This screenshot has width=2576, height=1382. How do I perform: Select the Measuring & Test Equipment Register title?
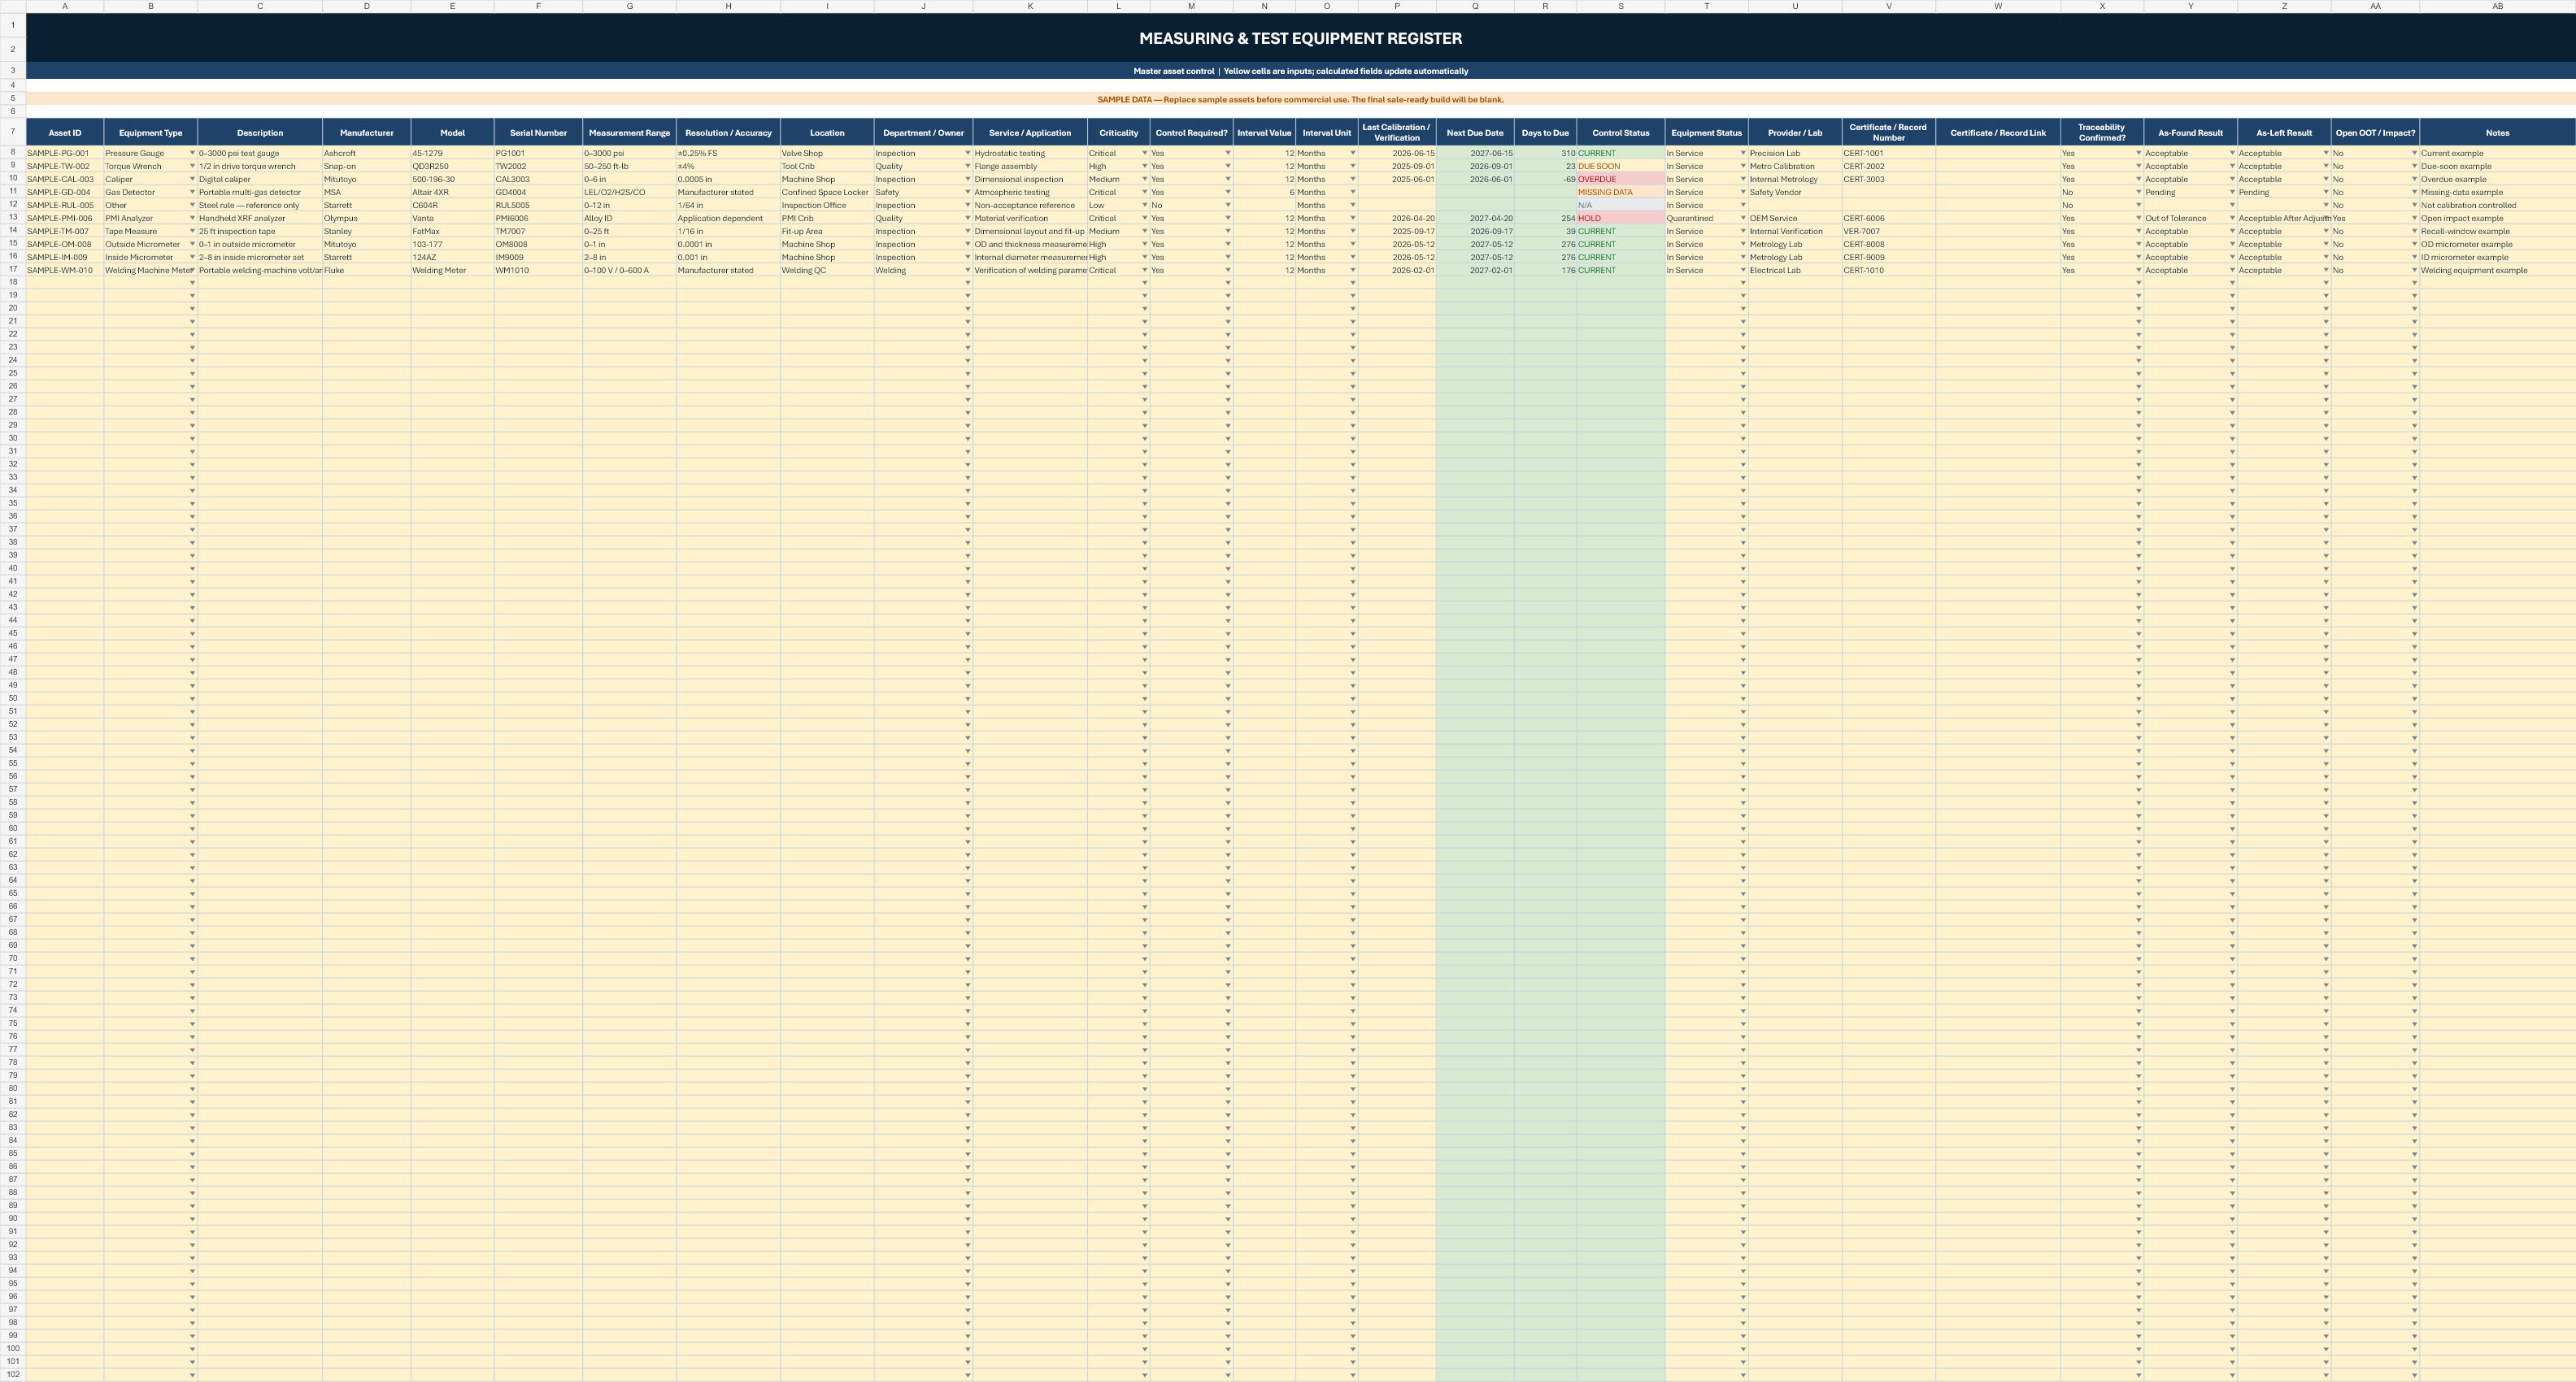pos(1300,38)
